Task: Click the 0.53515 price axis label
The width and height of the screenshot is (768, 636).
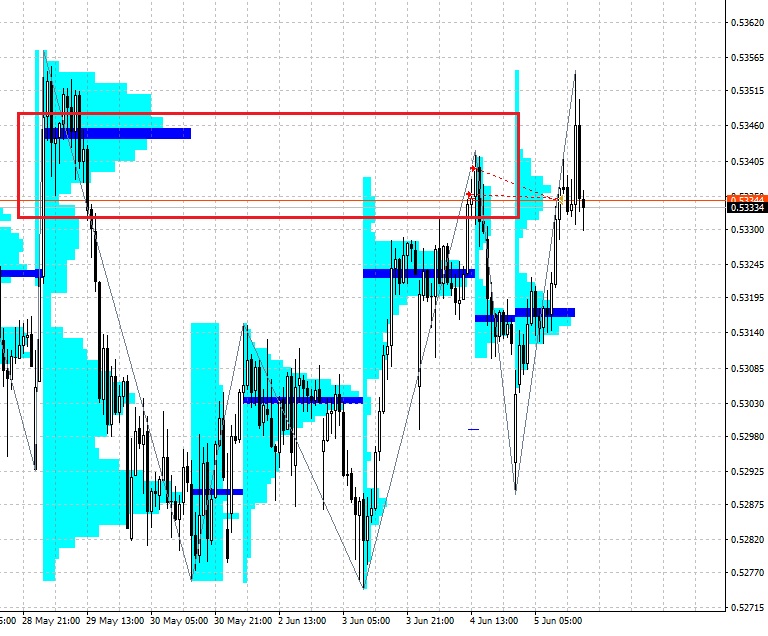Action: [747, 91]
